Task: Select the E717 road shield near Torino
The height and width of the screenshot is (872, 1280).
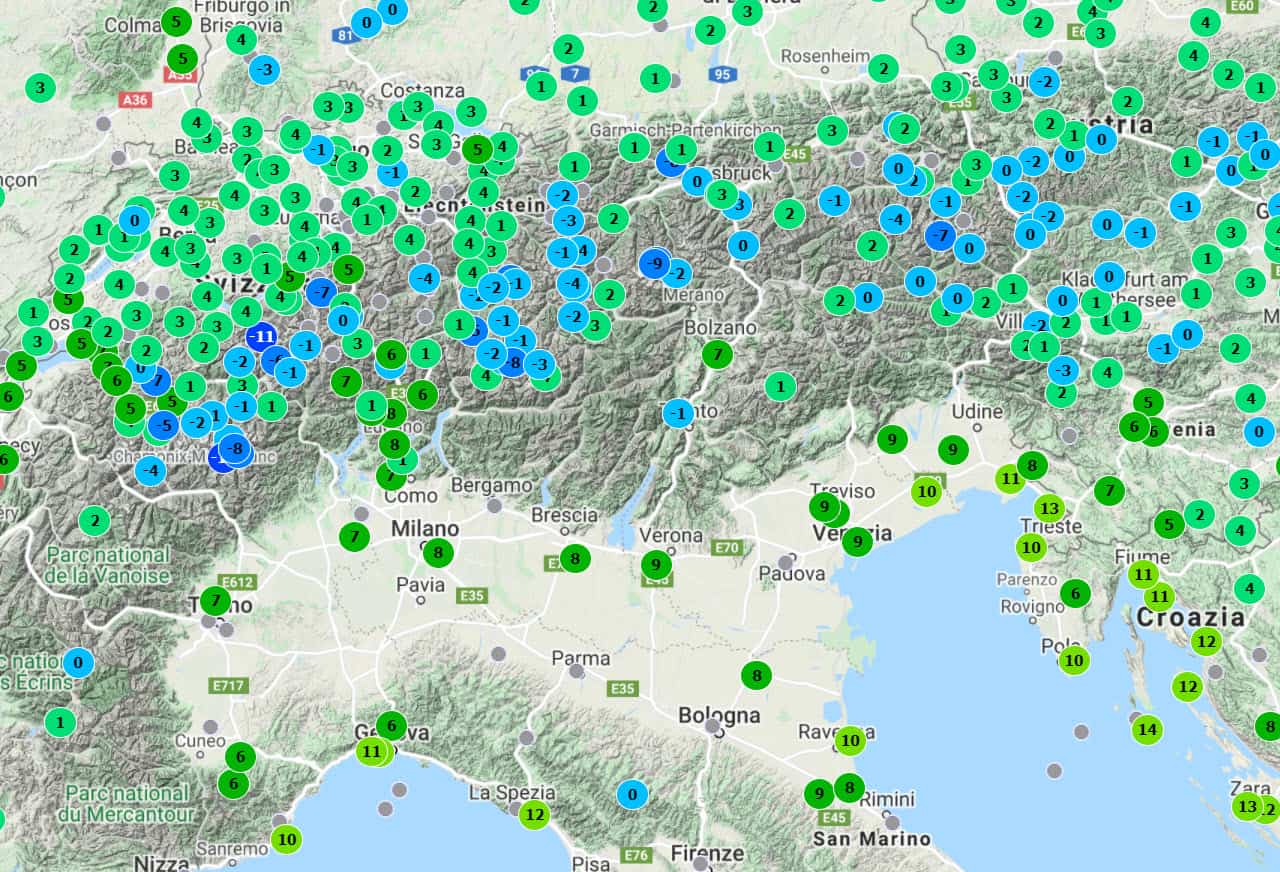Action: 229,686
